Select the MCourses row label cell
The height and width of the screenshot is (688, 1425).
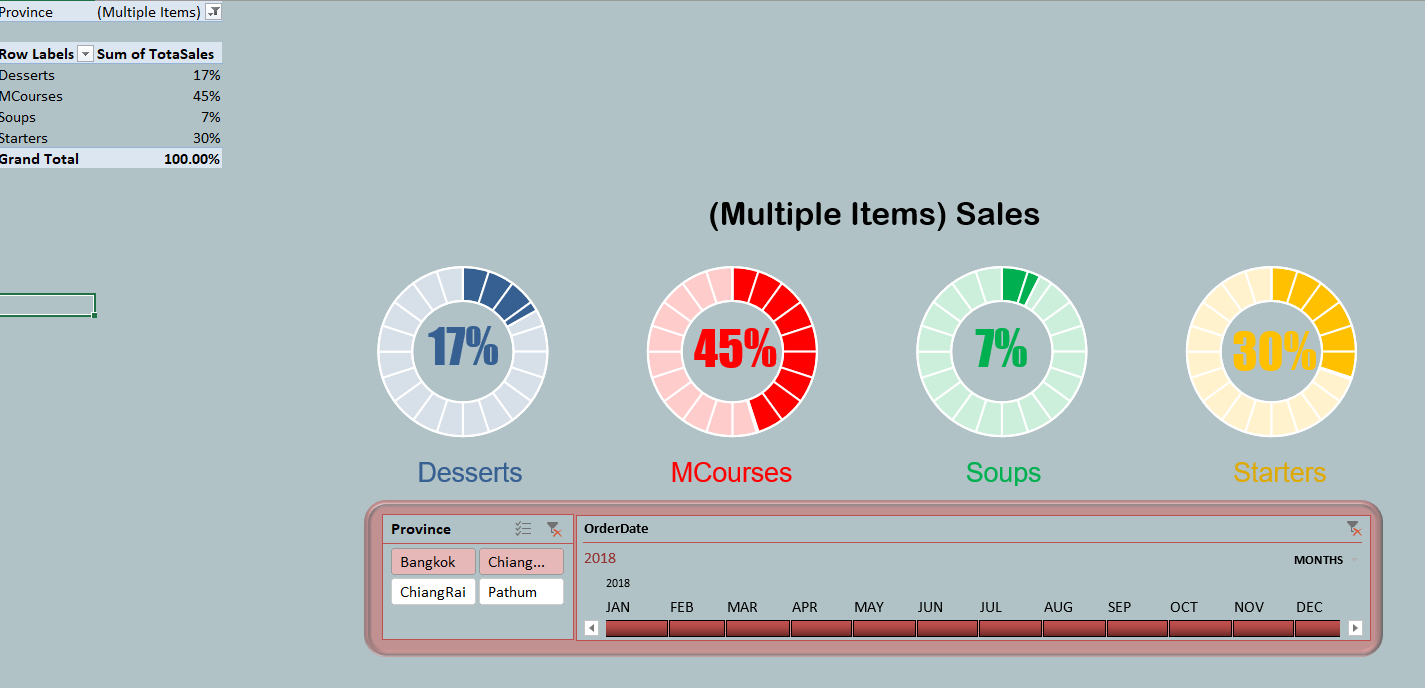[47, 96]
